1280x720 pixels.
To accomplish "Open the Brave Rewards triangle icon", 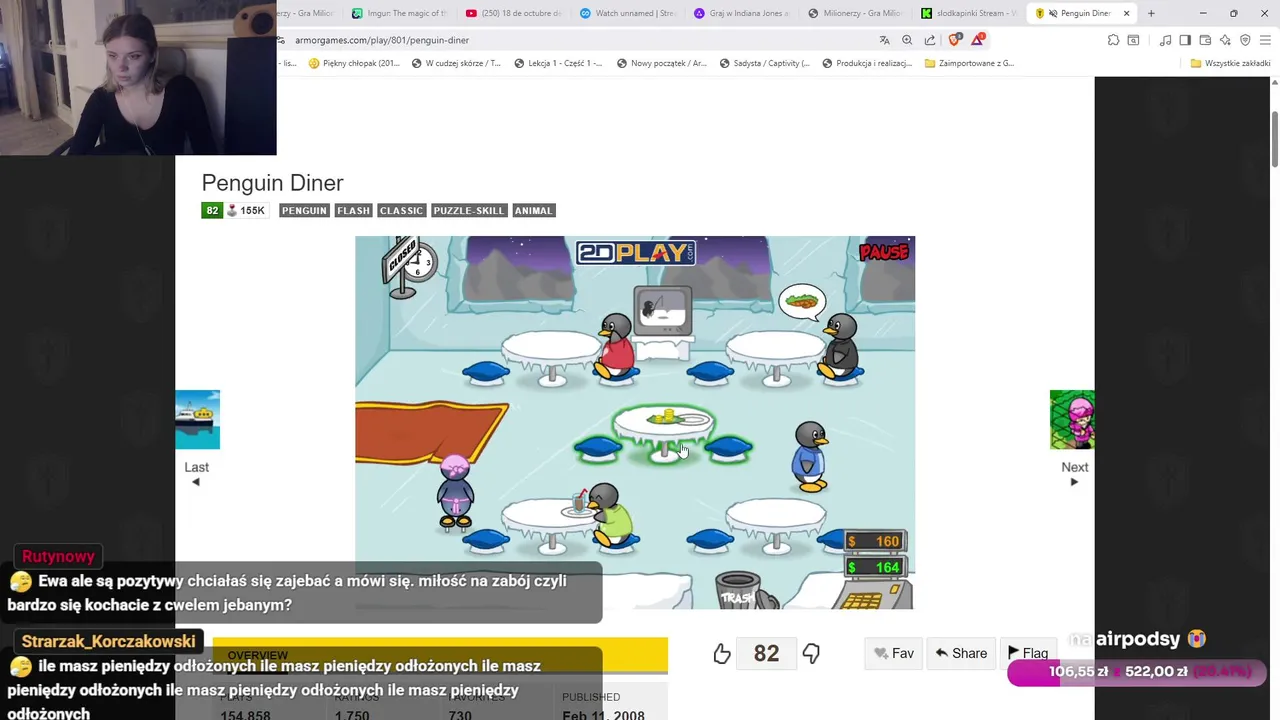I will (977, 40).
